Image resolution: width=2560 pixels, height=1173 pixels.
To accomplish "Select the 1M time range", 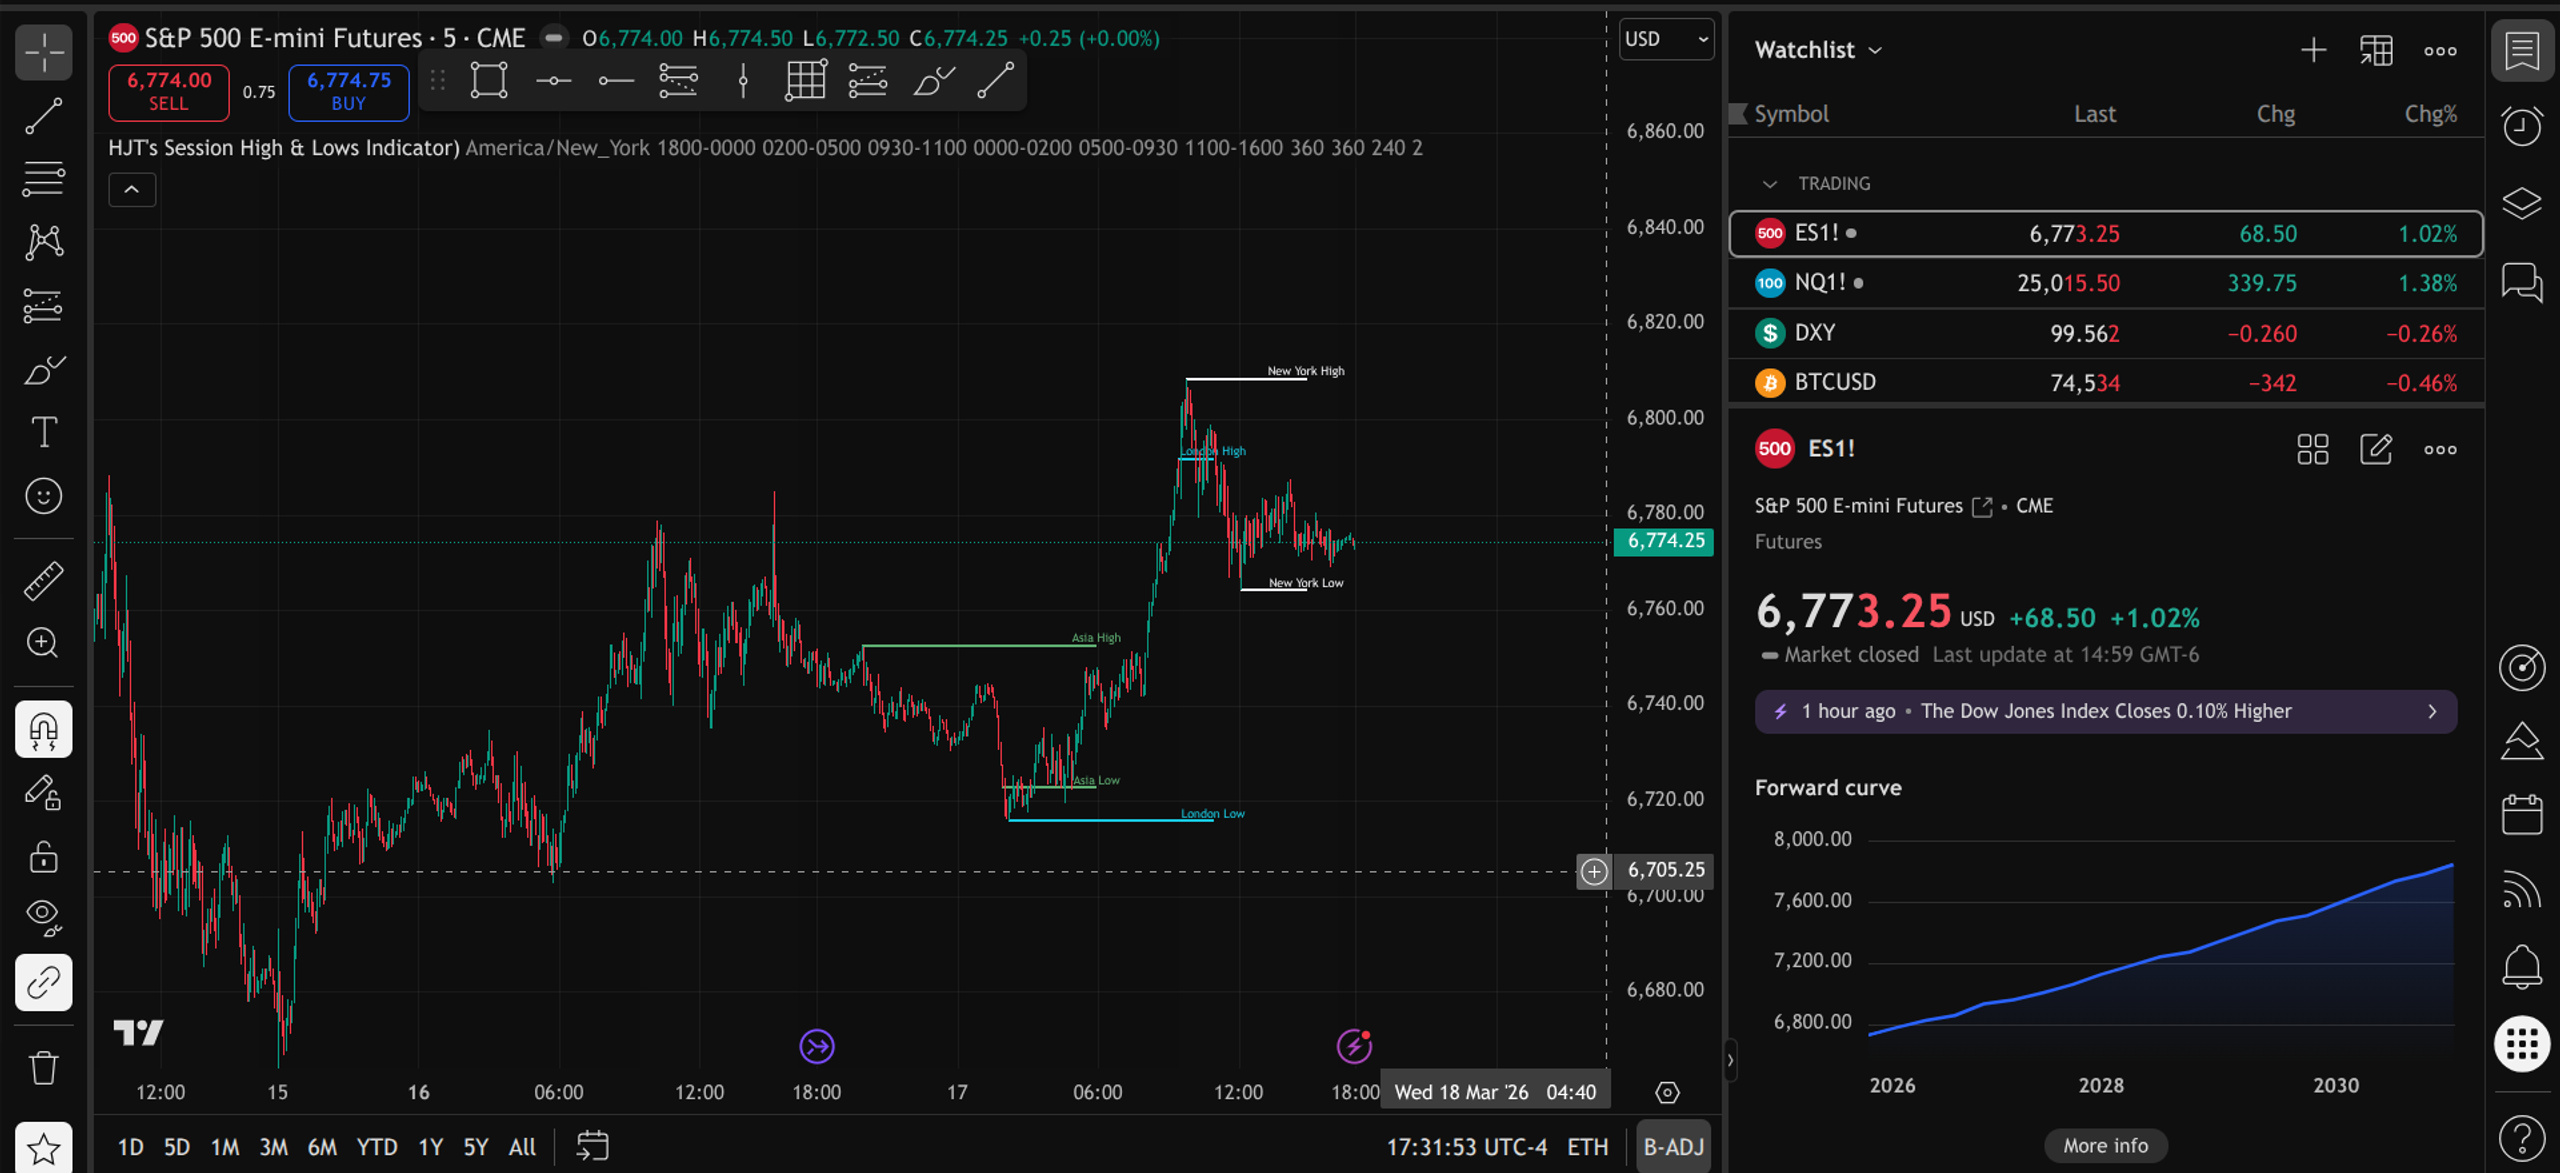I will click(x=225, y=1147).
